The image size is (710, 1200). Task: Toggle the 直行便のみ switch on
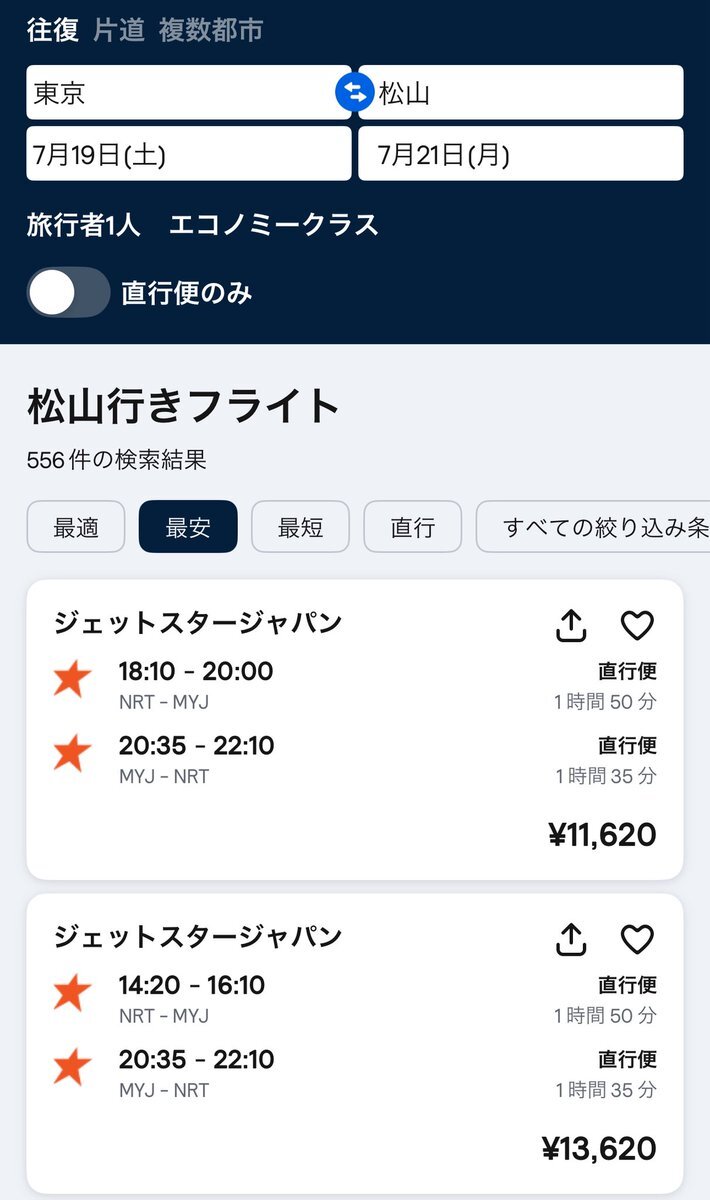point(68,293)
